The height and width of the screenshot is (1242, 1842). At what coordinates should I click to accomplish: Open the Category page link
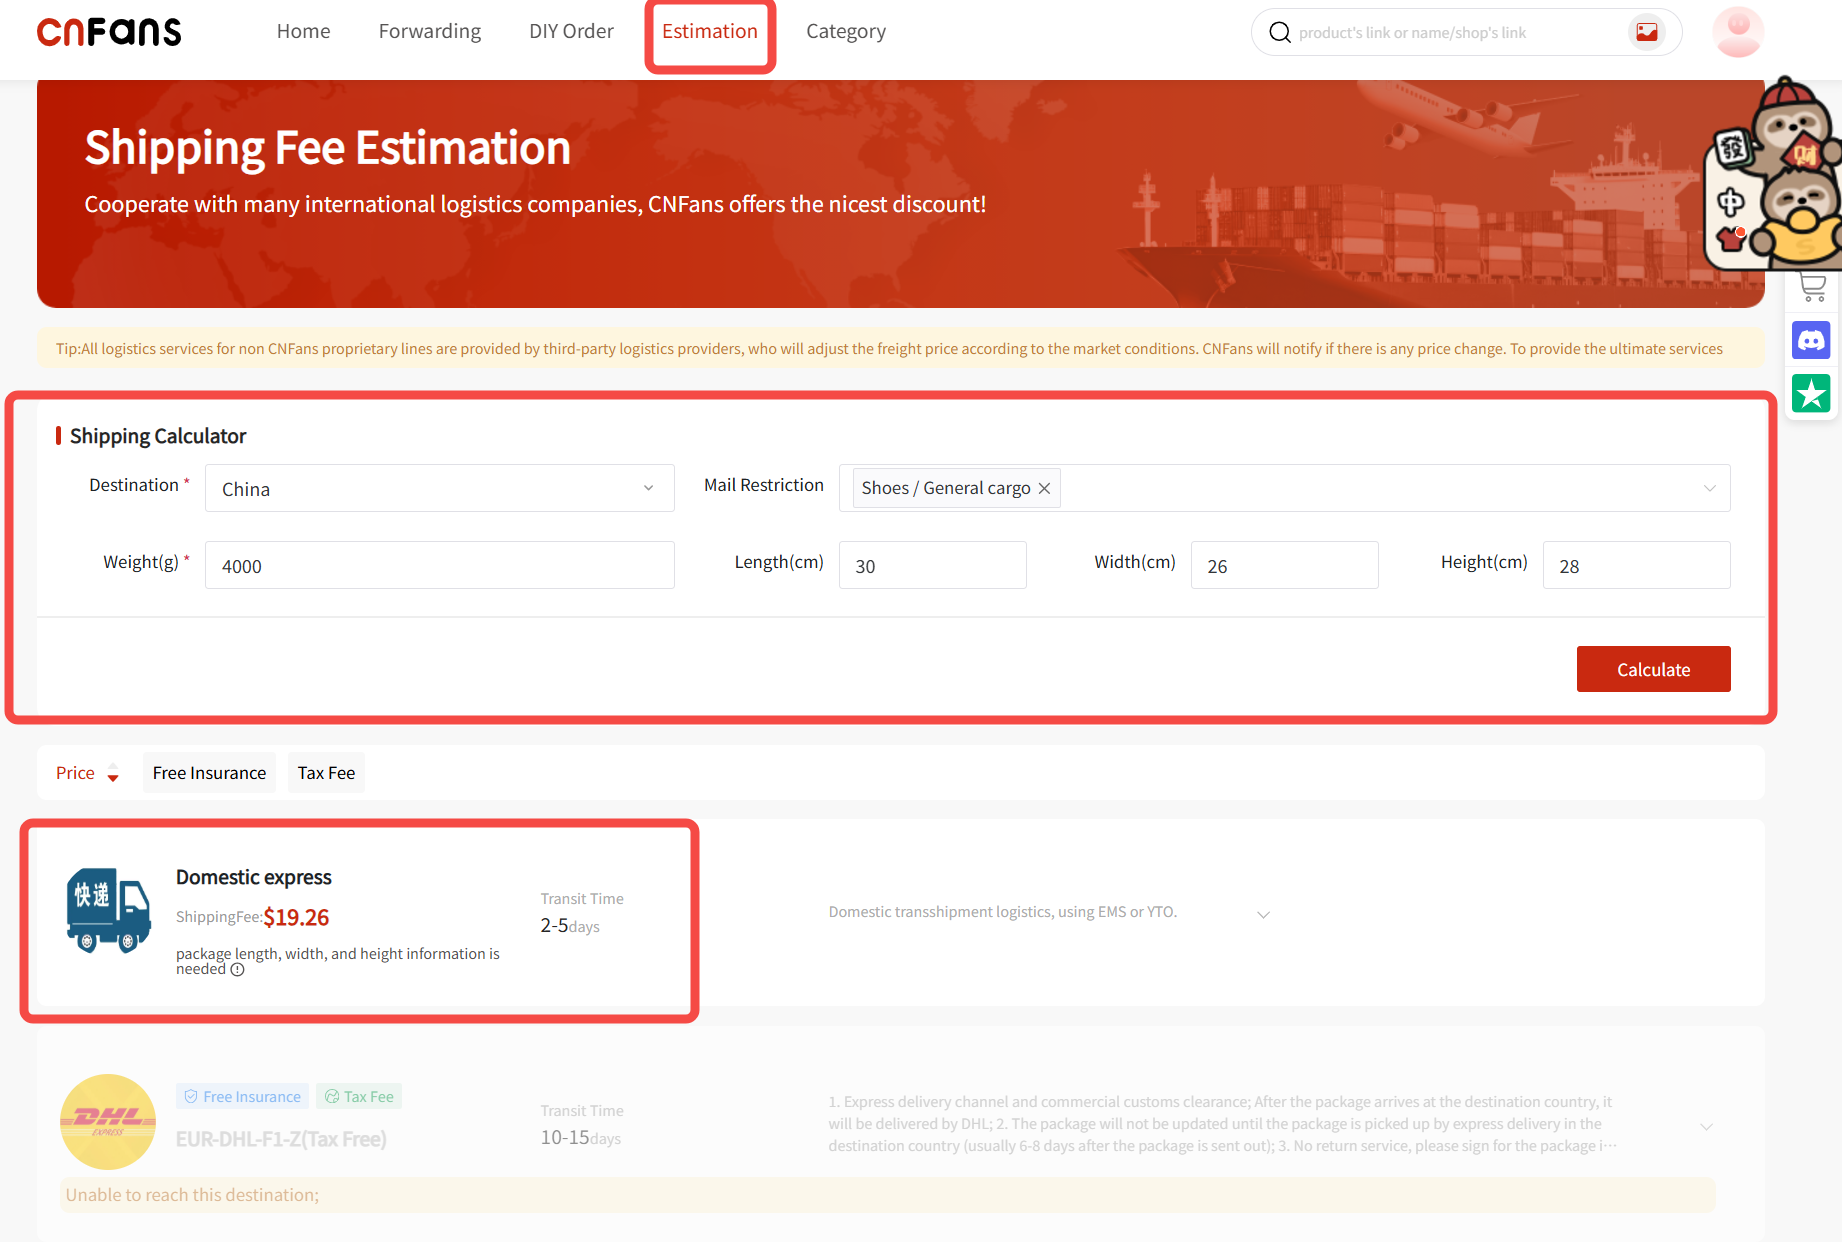click(845, 32)
